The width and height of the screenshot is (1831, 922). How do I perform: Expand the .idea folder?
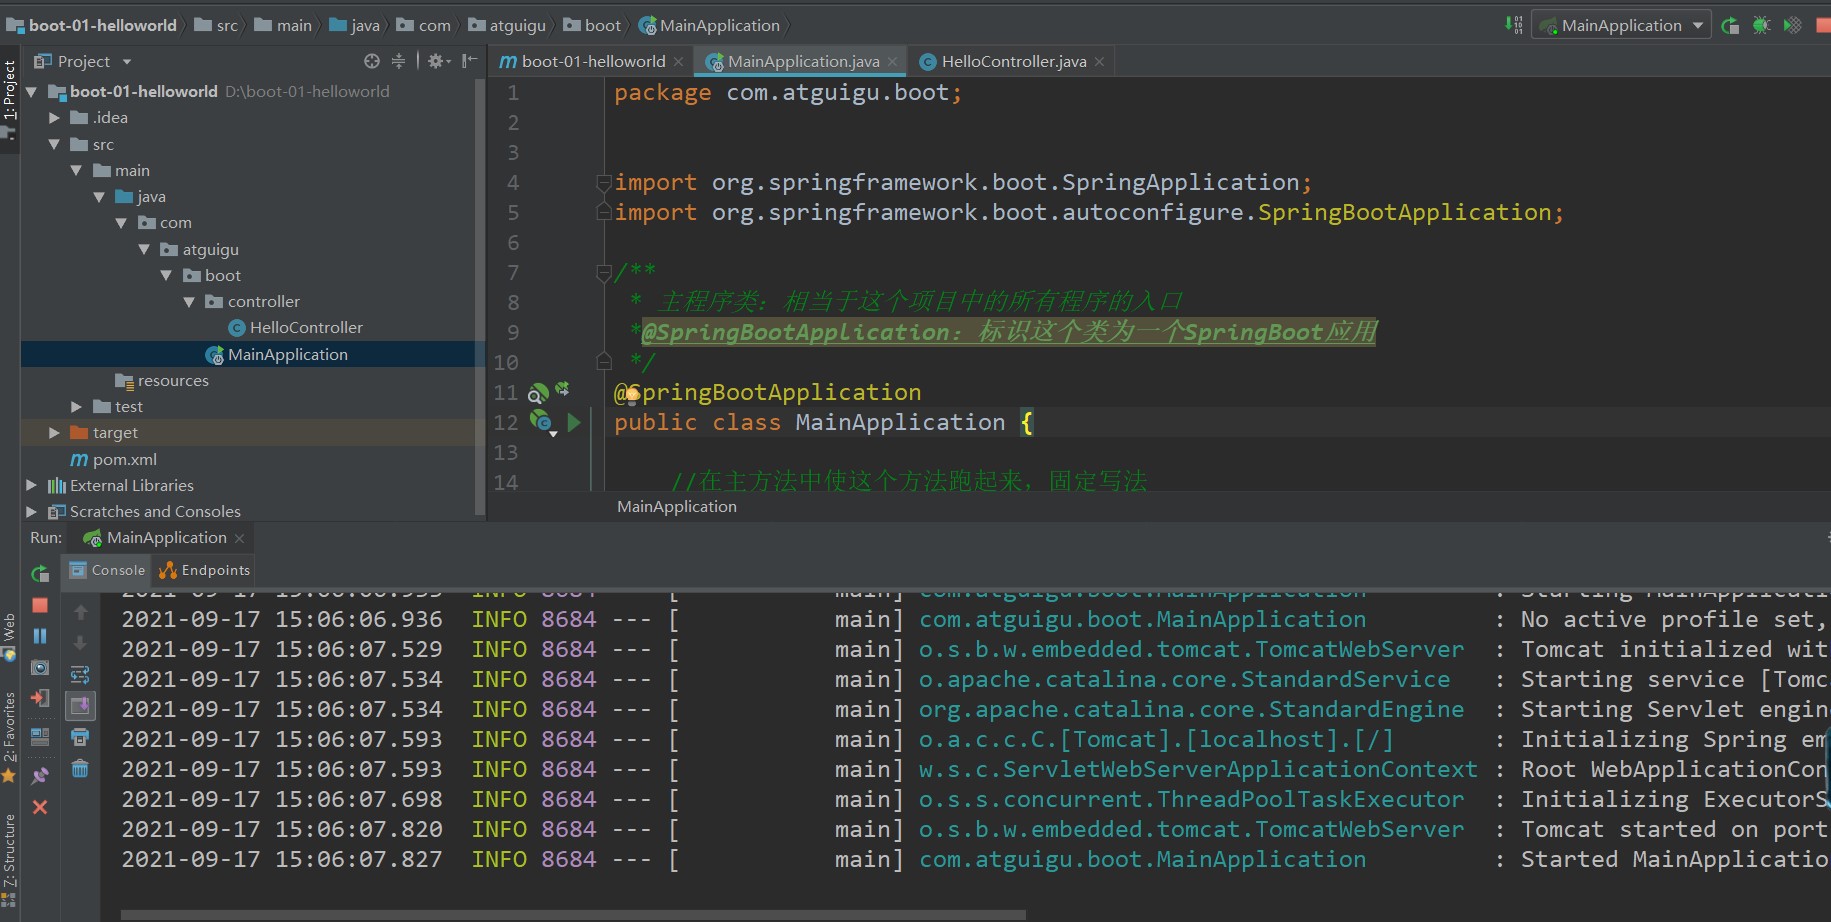54,118
